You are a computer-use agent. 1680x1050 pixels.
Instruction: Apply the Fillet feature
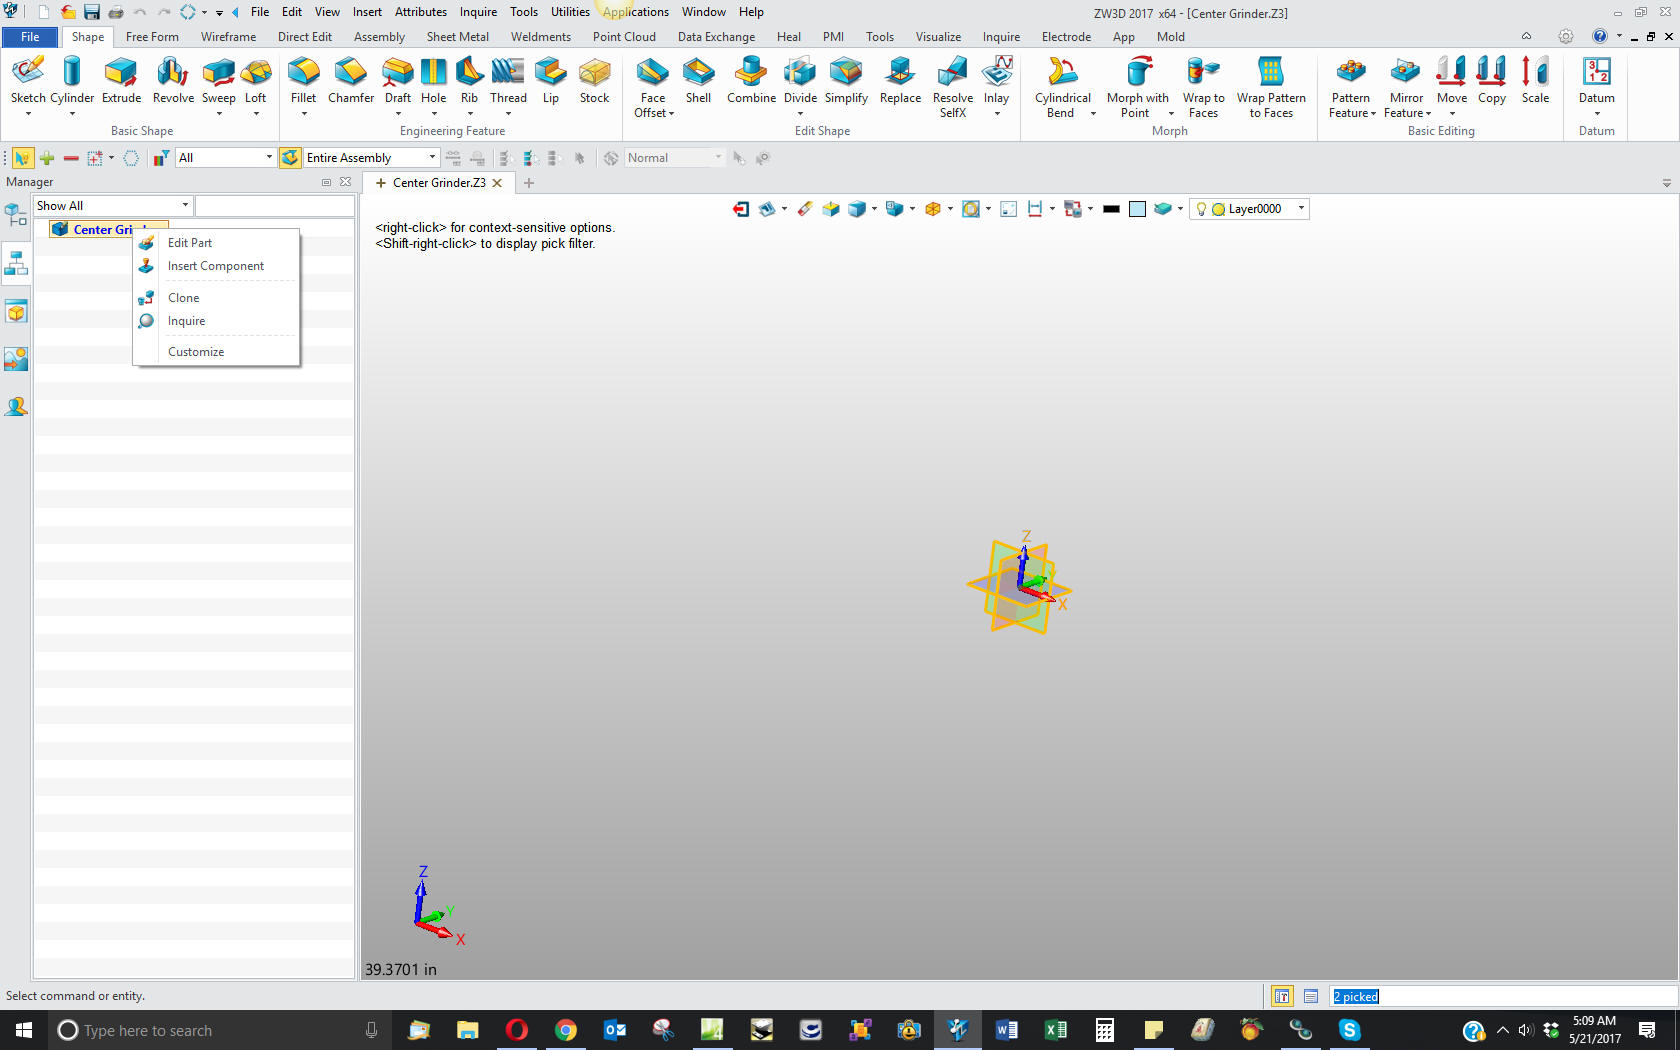click(303, 80)
